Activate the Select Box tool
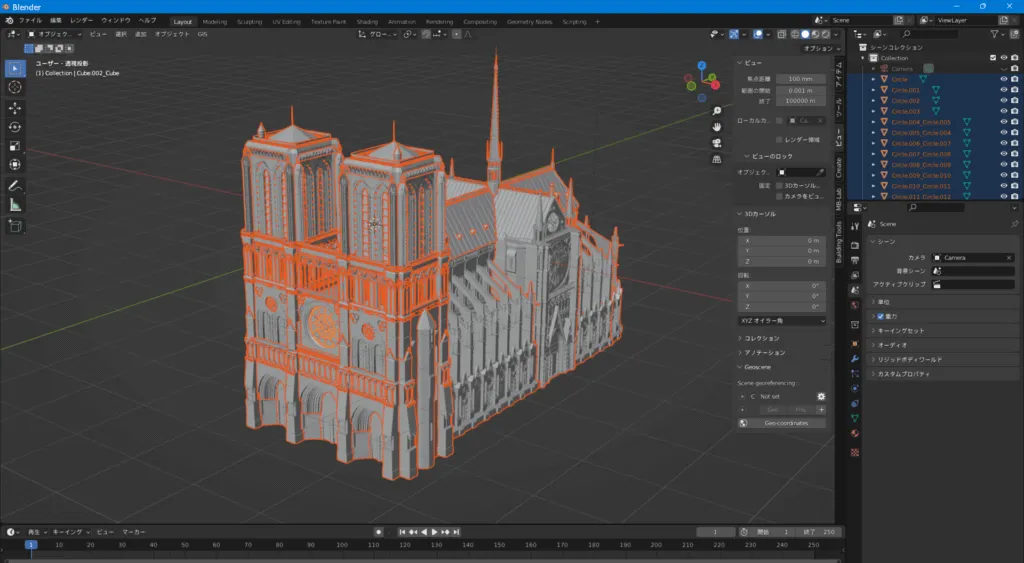 coord(15,68)
